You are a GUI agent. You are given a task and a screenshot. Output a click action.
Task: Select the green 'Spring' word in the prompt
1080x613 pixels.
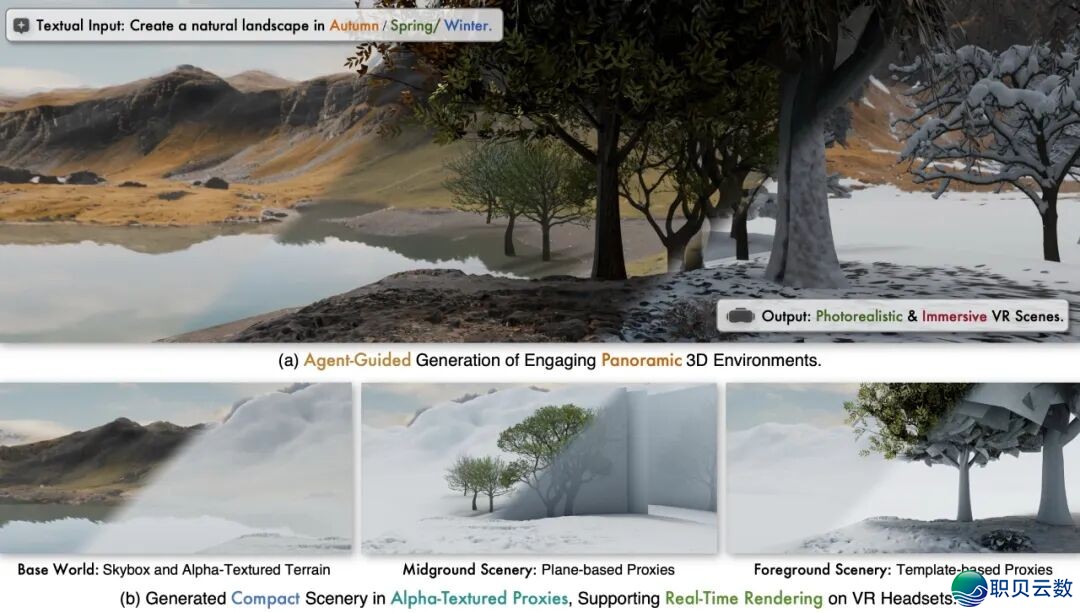pos(412,25)
